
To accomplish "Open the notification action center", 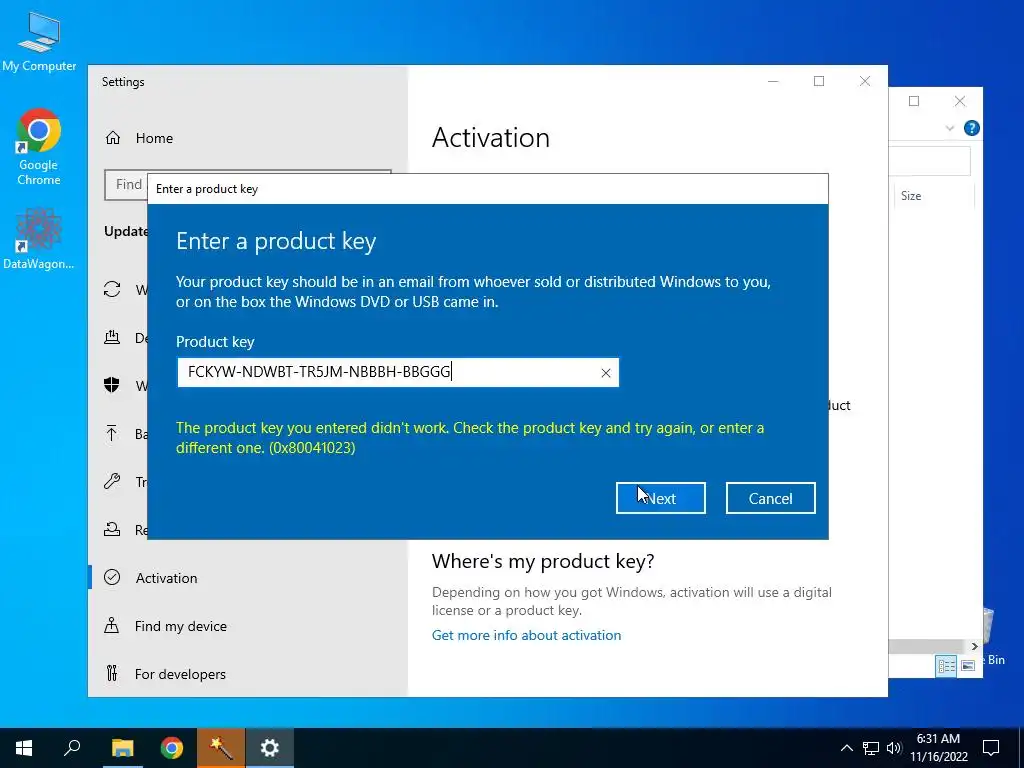I will point(991,748).
